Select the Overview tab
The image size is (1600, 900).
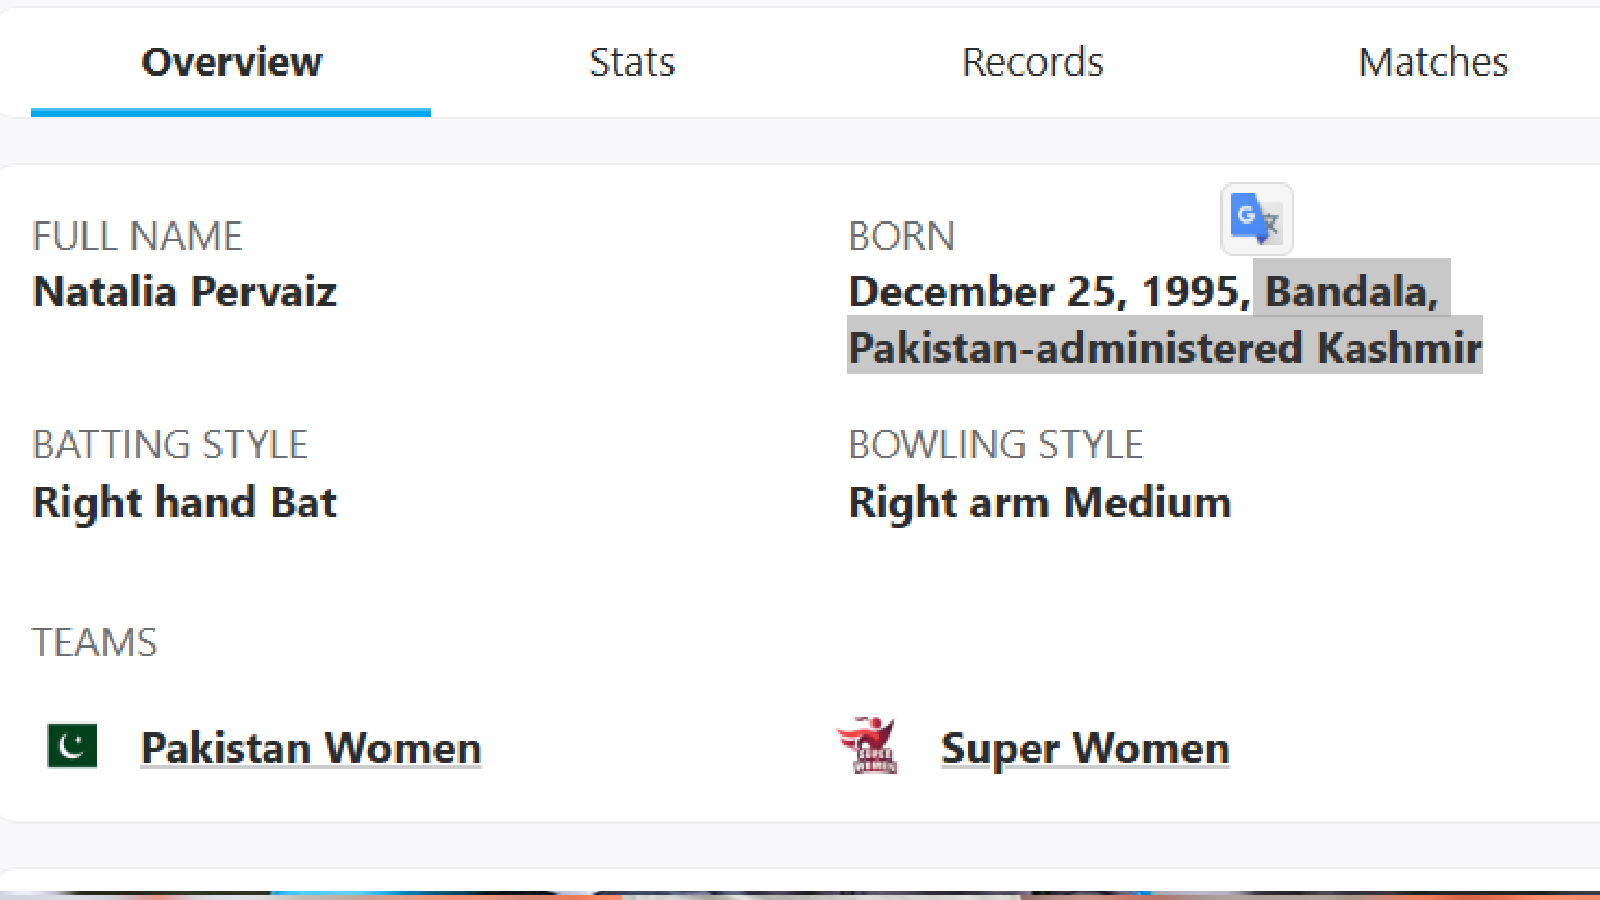(231, 62)
